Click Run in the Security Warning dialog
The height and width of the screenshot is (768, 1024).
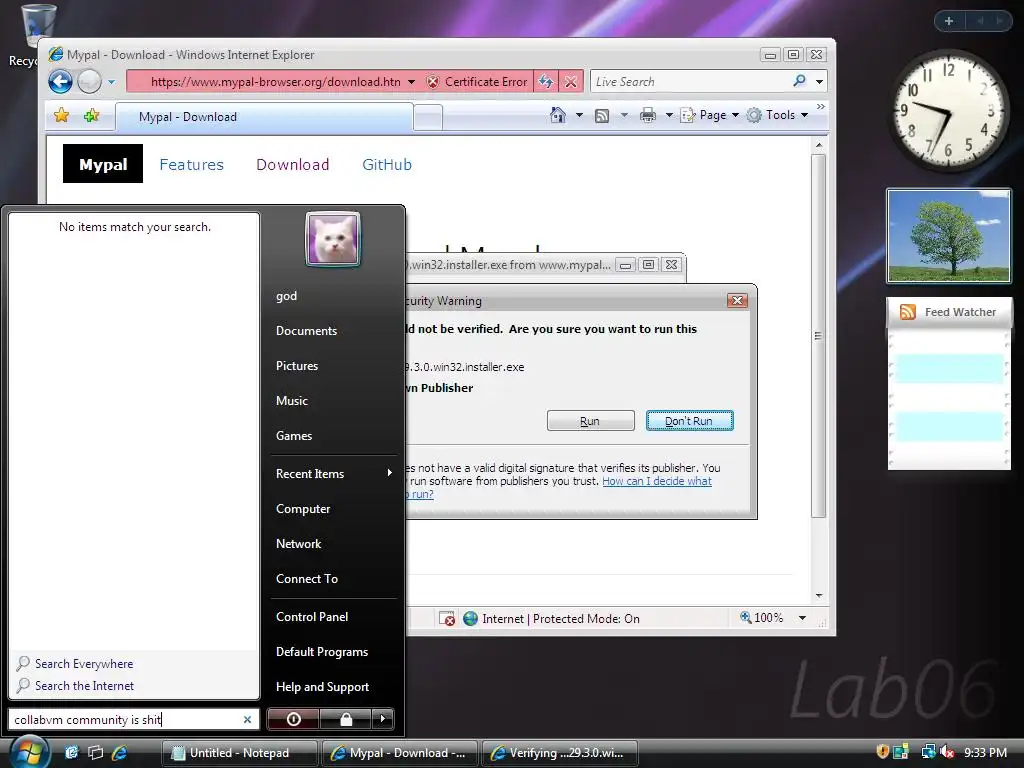[x=590, y=421]
